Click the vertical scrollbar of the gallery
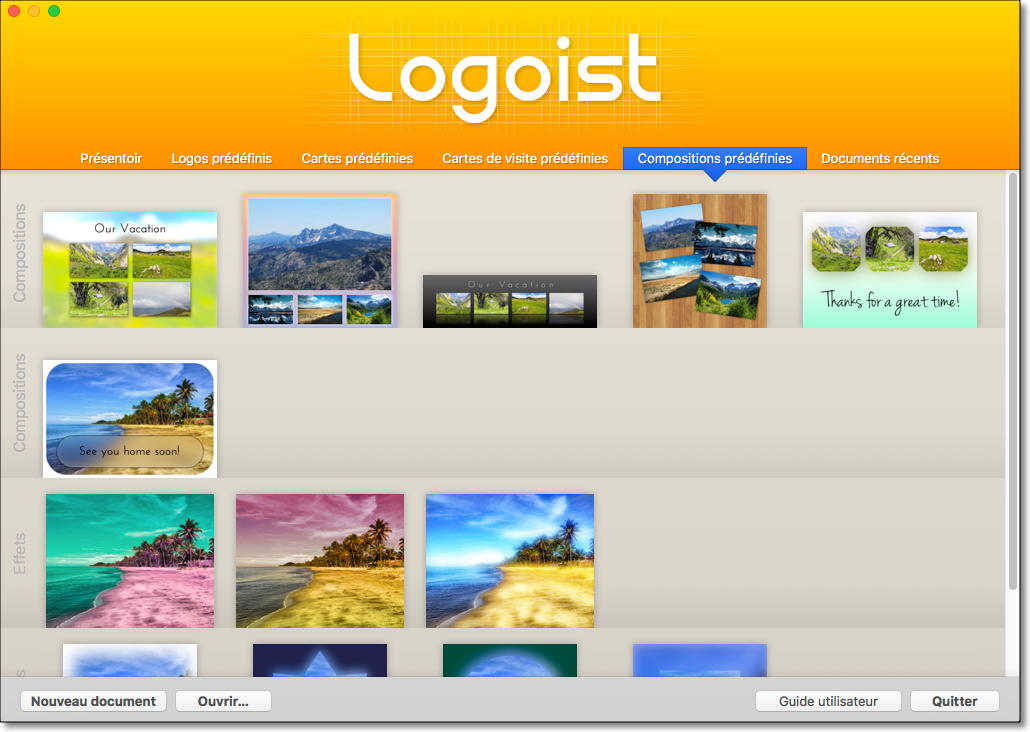 [1012, 381]
